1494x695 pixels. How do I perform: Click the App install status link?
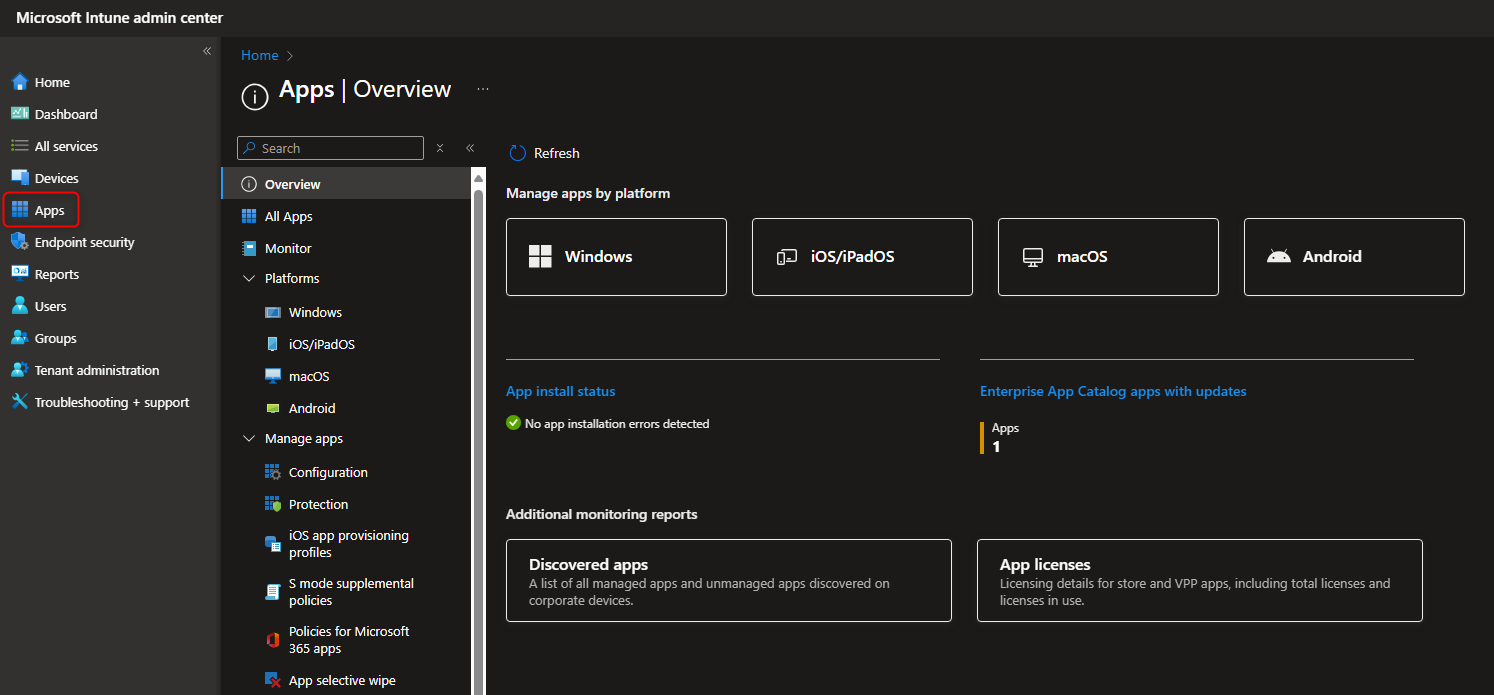coord(560,391)
